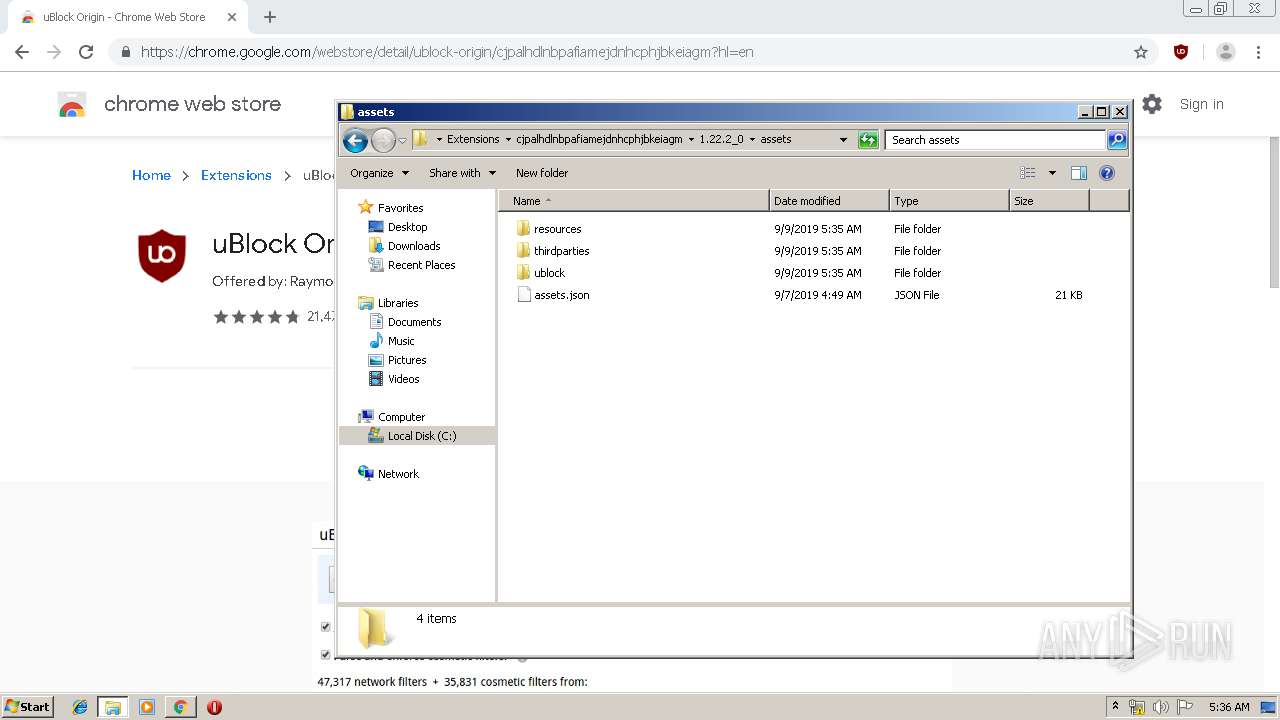1280x720 pixels.
Task: Click the volume icon in system tray
Action: (x=1160, y=707)
